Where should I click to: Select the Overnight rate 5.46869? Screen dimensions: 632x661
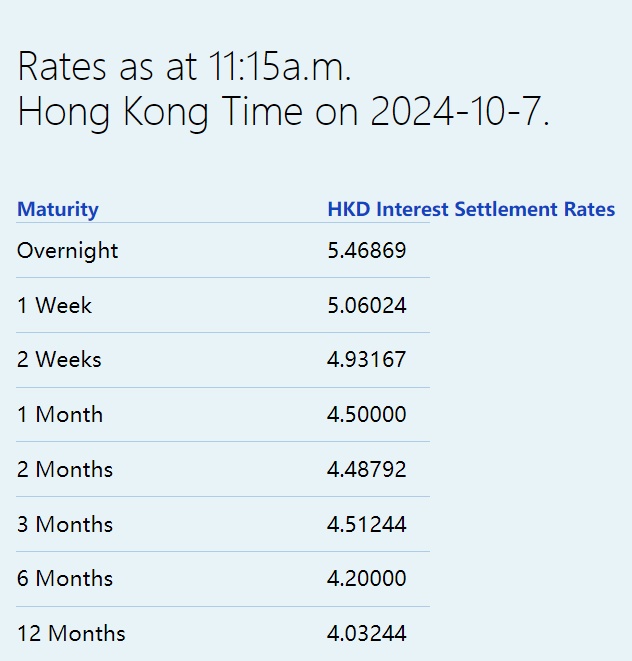click(367, 250)
